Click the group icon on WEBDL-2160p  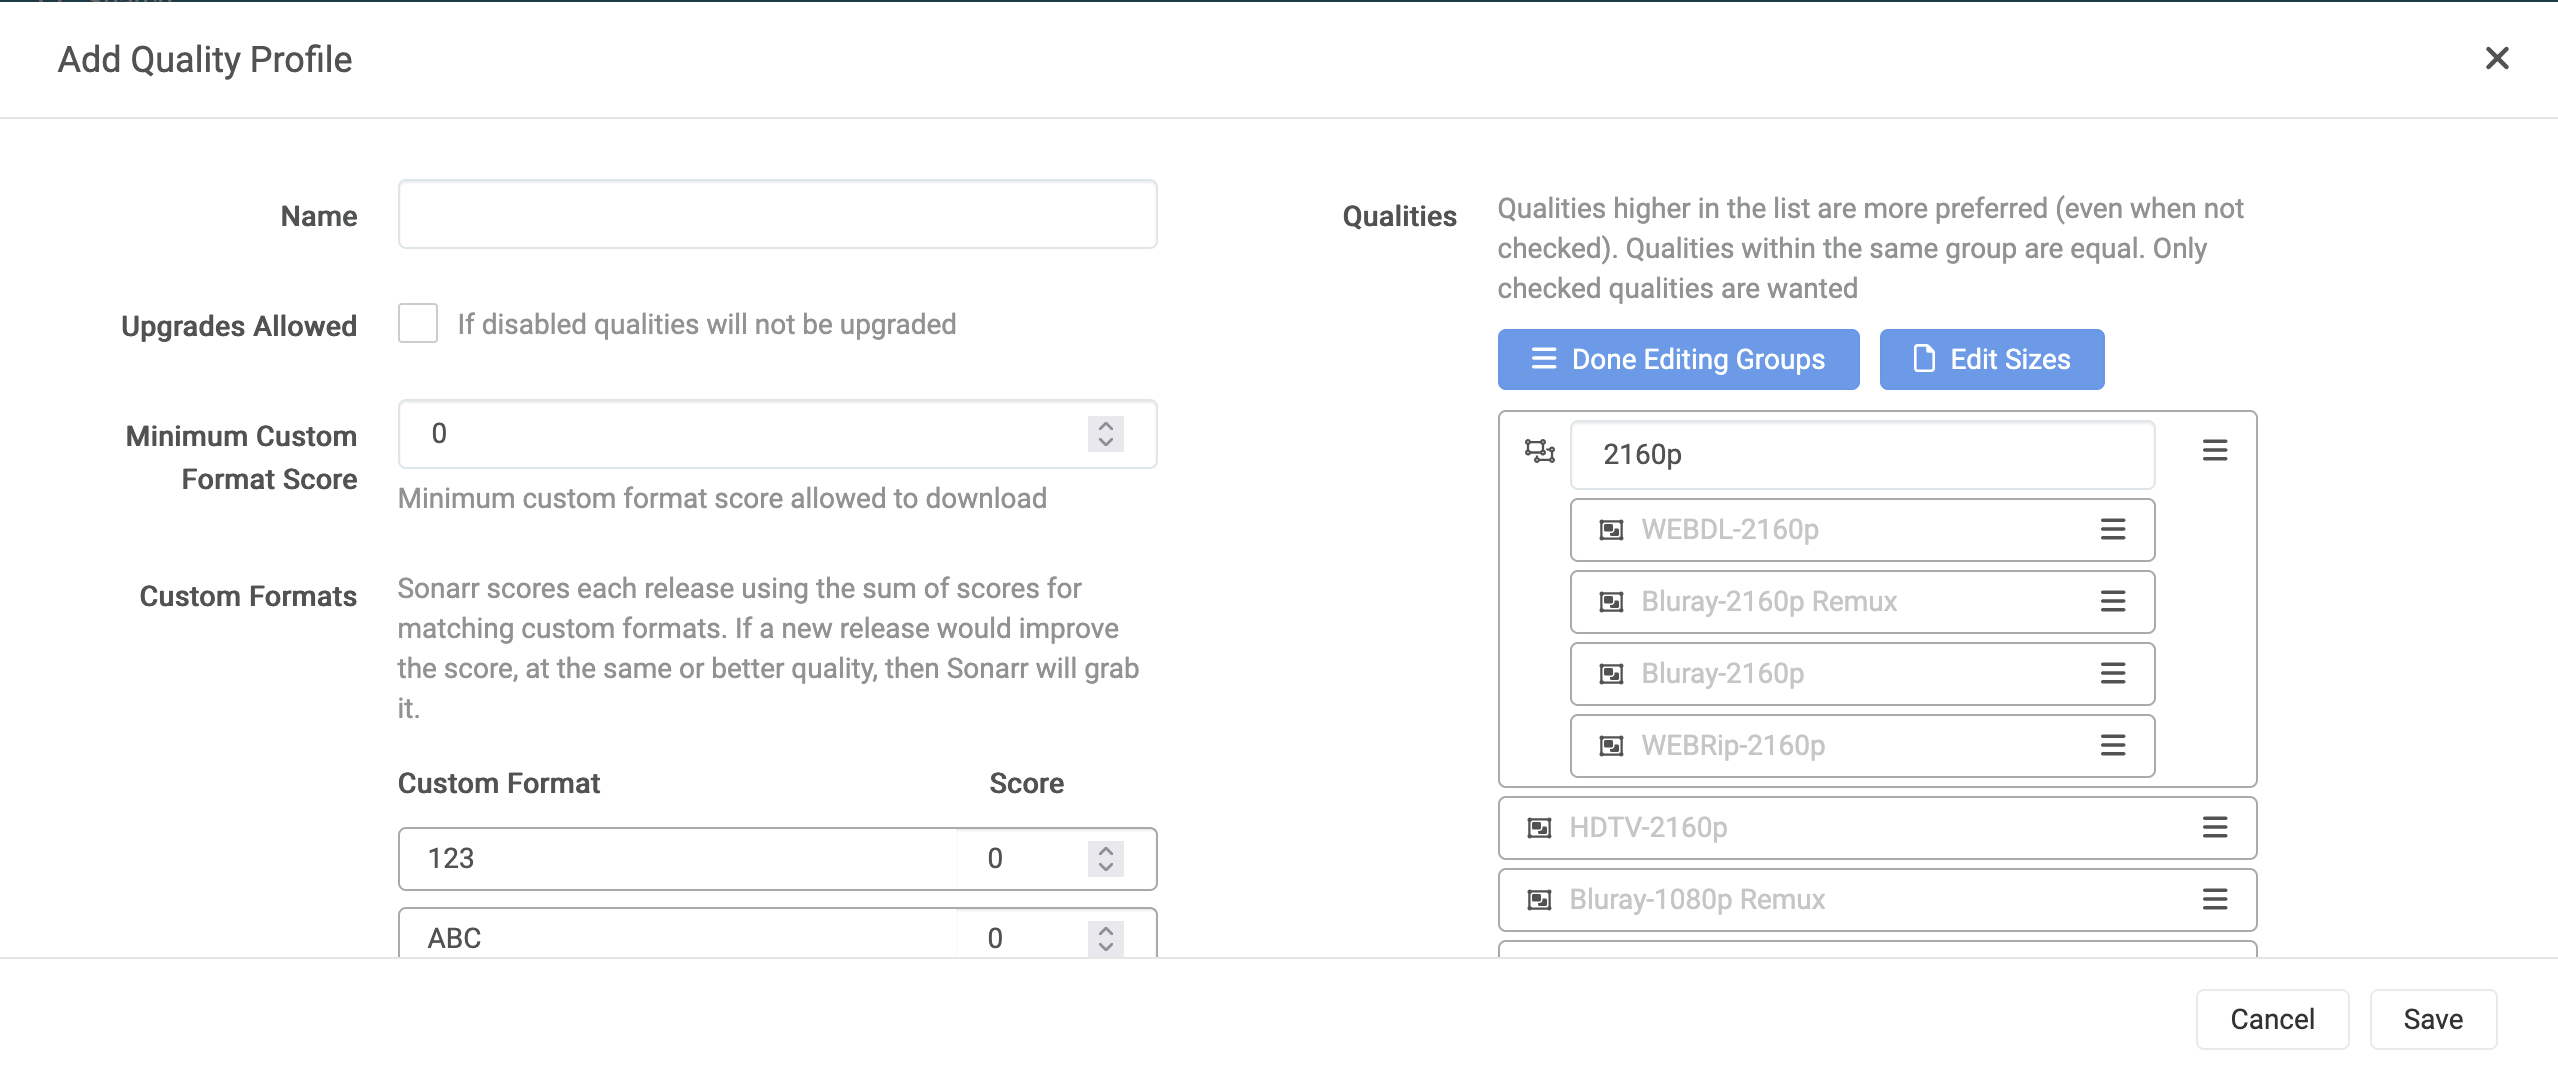(1611, 530)
